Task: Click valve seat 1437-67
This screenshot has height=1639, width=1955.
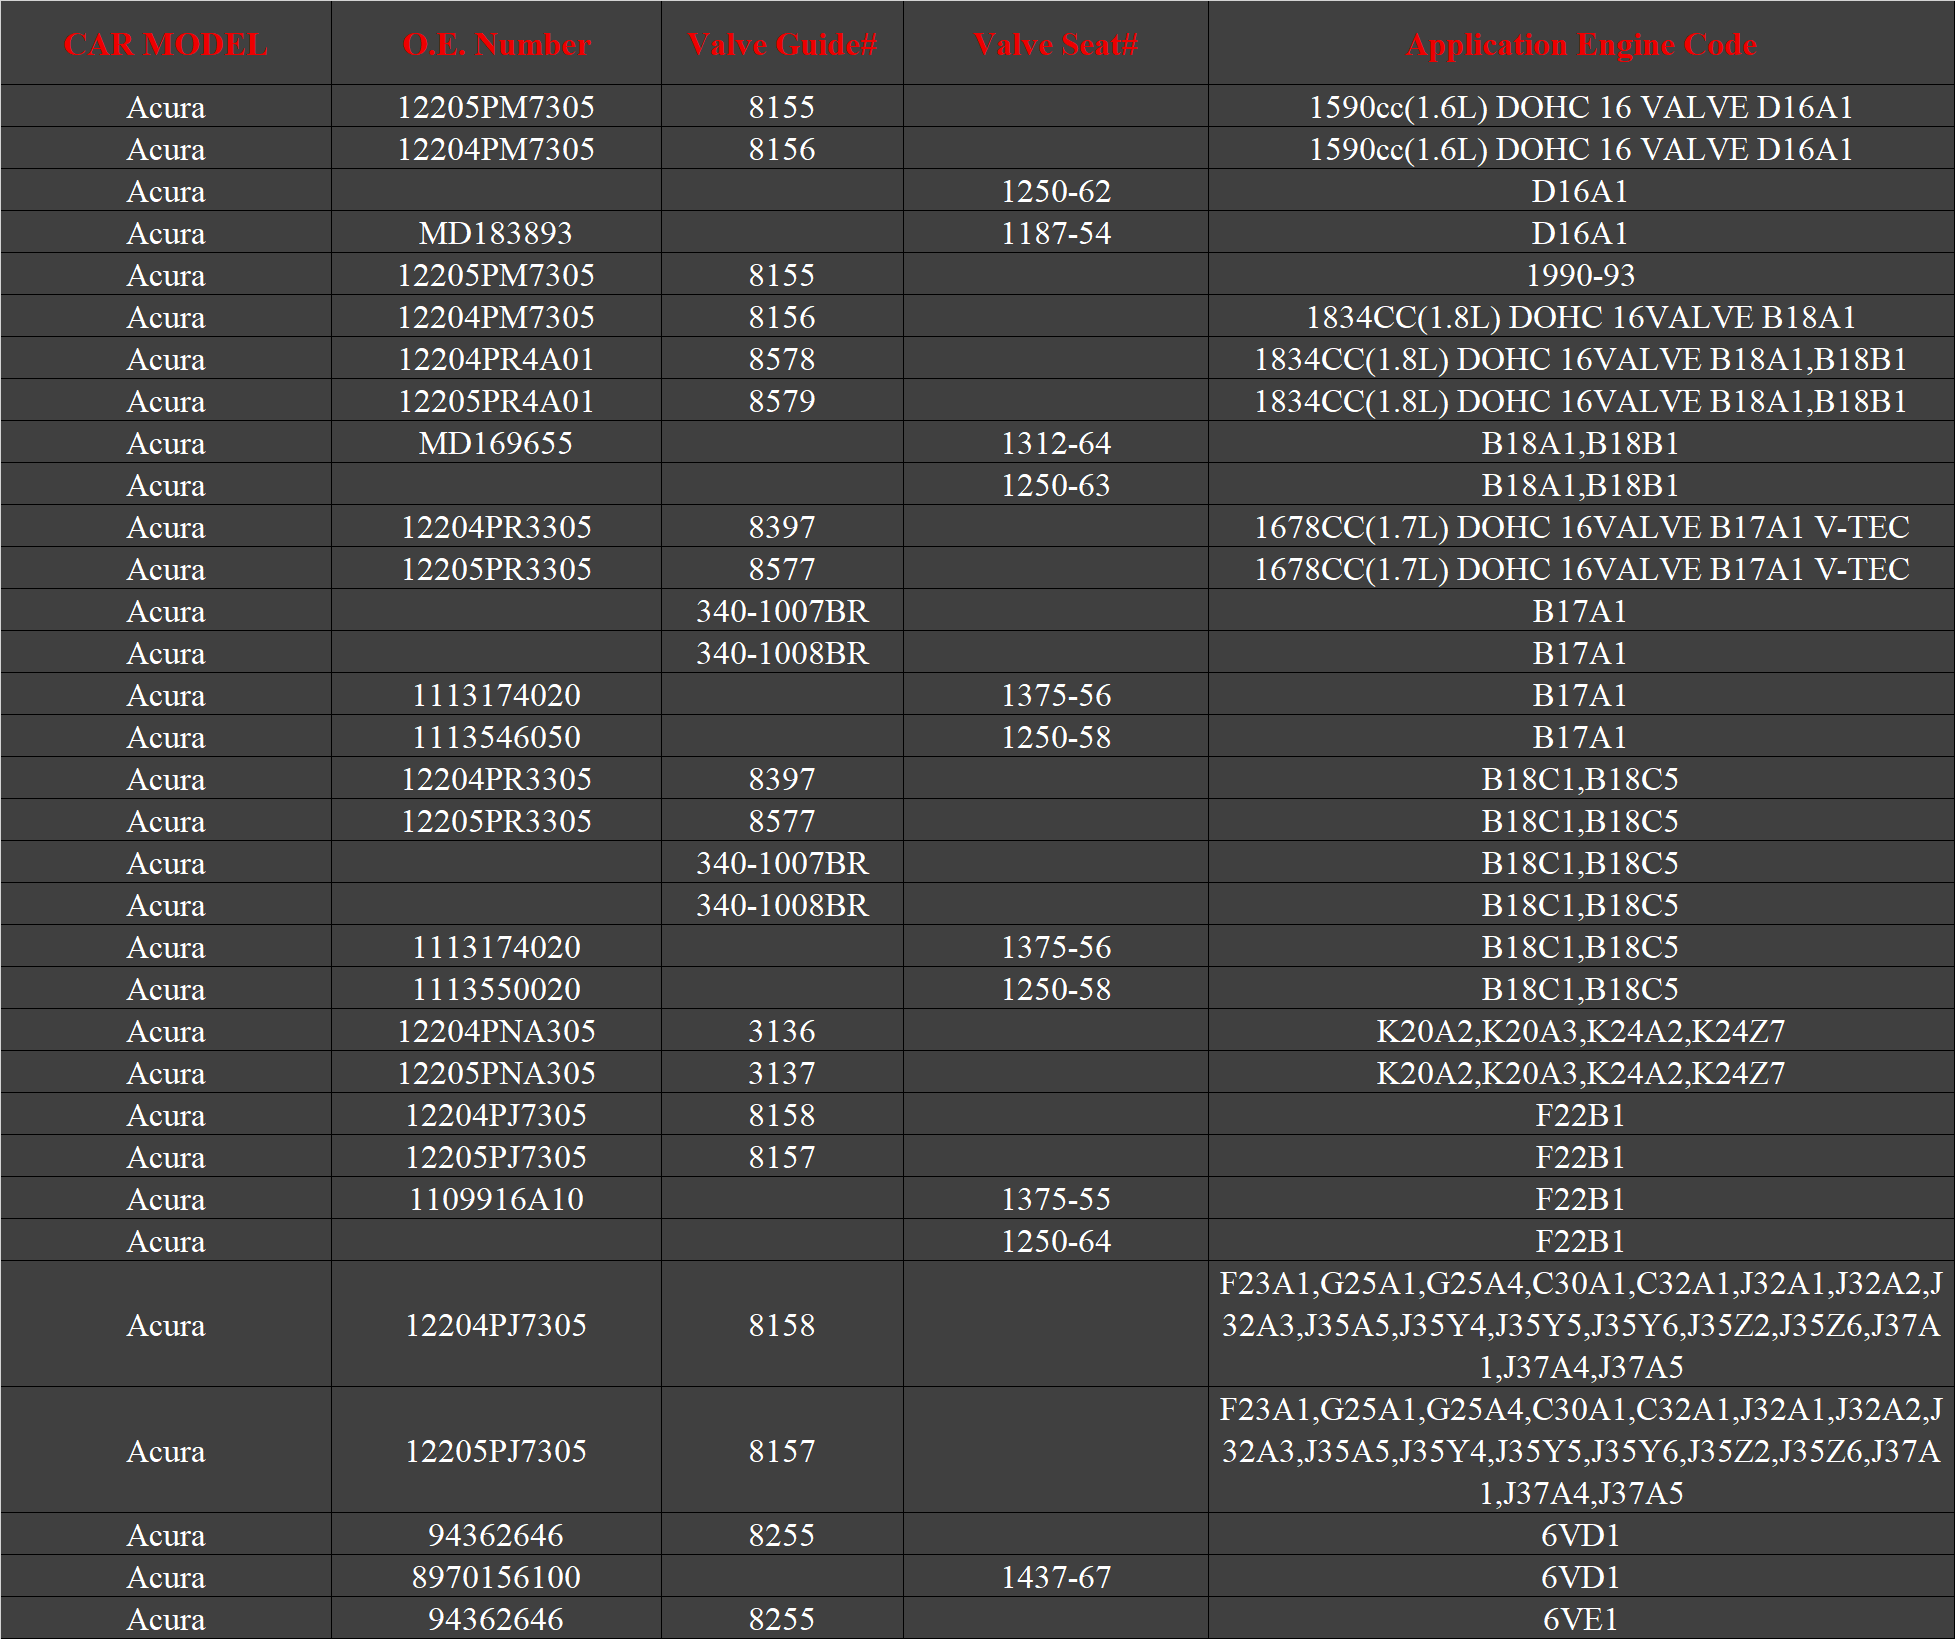Action: click(x=1056, y=1577)
